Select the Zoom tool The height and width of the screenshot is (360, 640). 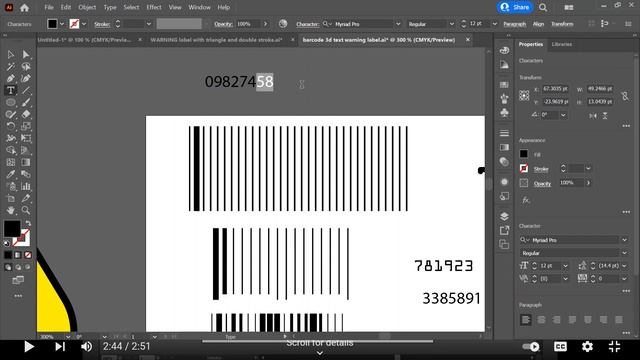coord(26,210)
